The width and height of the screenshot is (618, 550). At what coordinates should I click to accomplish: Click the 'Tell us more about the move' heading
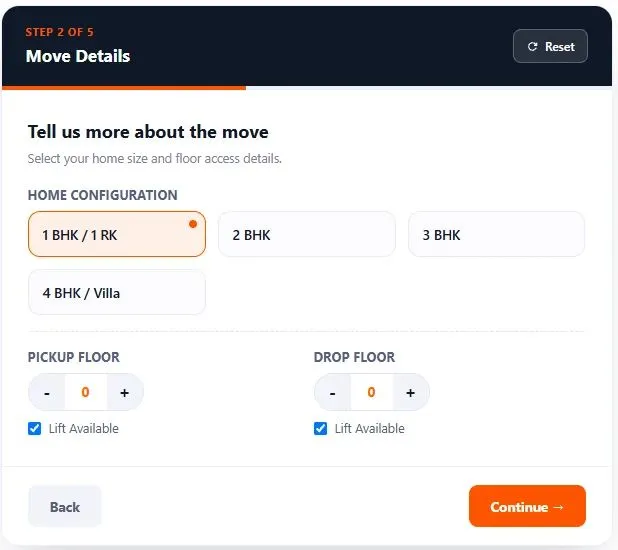coord(148,132)
